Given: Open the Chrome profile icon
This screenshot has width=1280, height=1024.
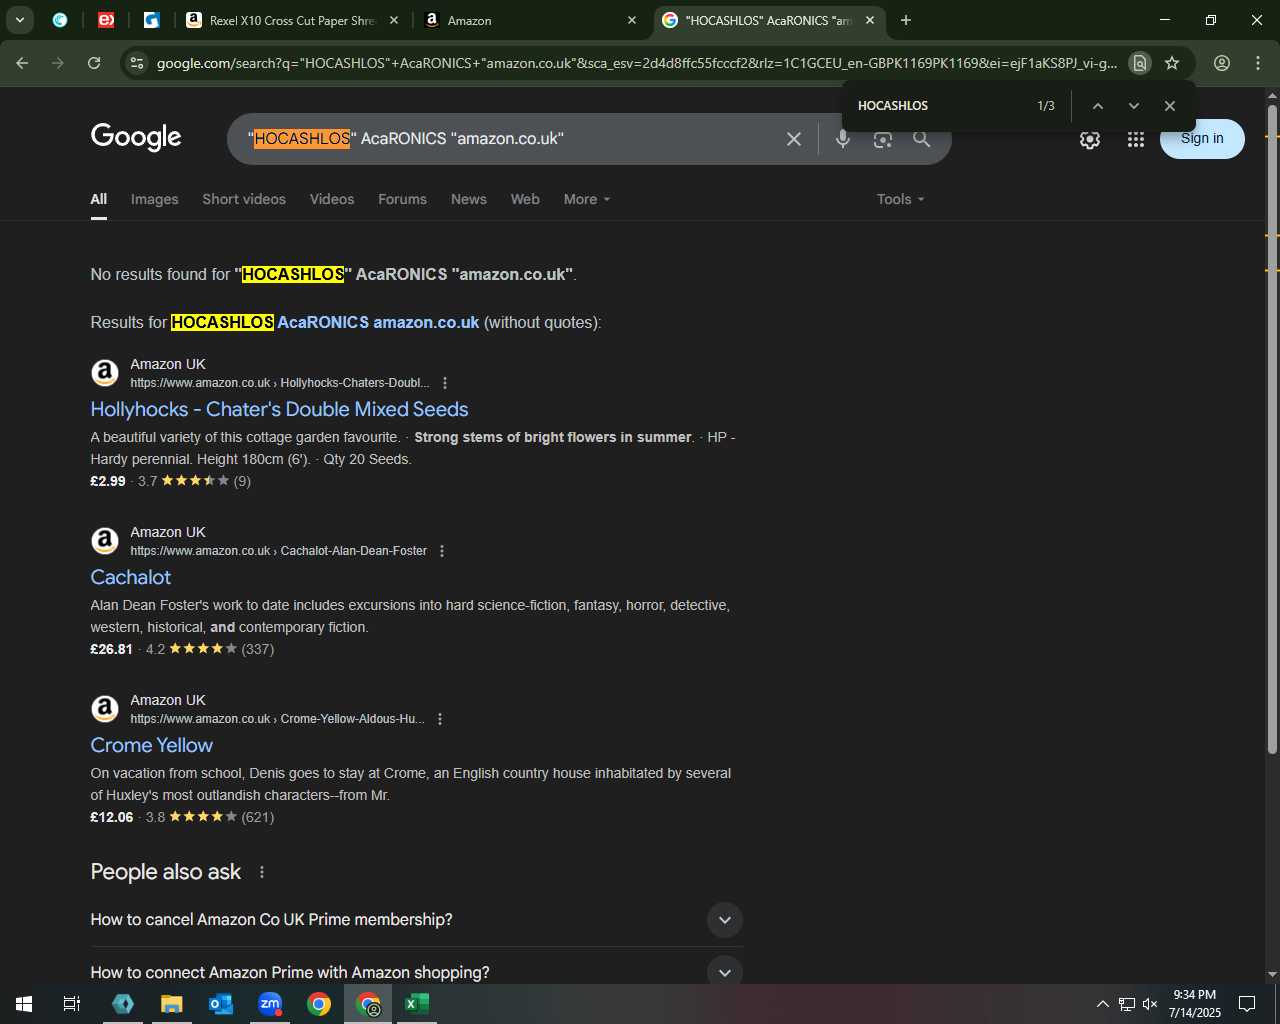Looking at the screenshot, I should pos(1222,63).
